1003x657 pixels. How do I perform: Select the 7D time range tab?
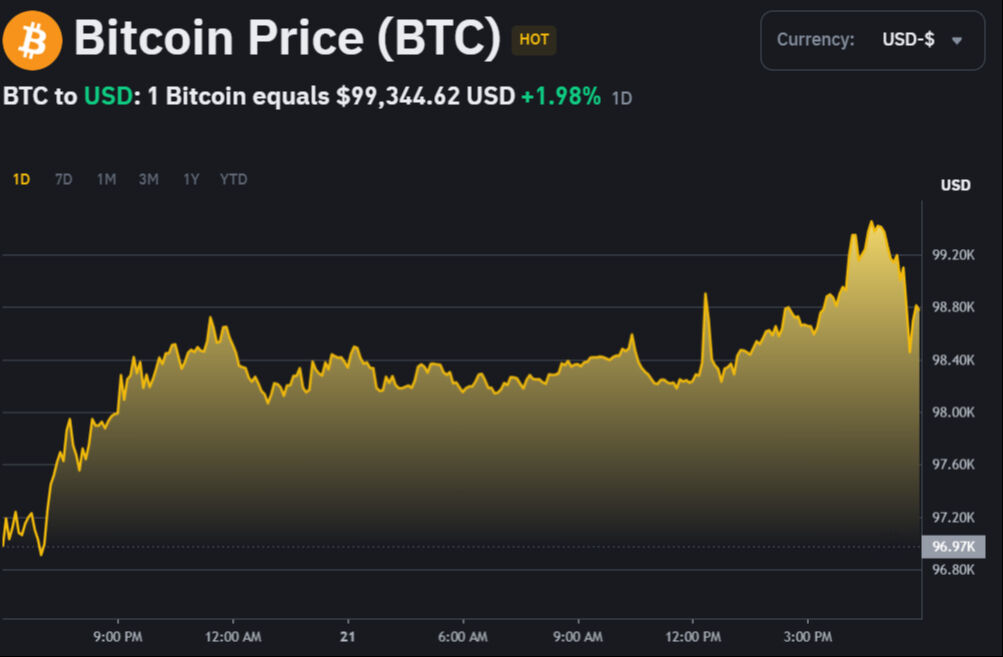[x=63, y=178]
